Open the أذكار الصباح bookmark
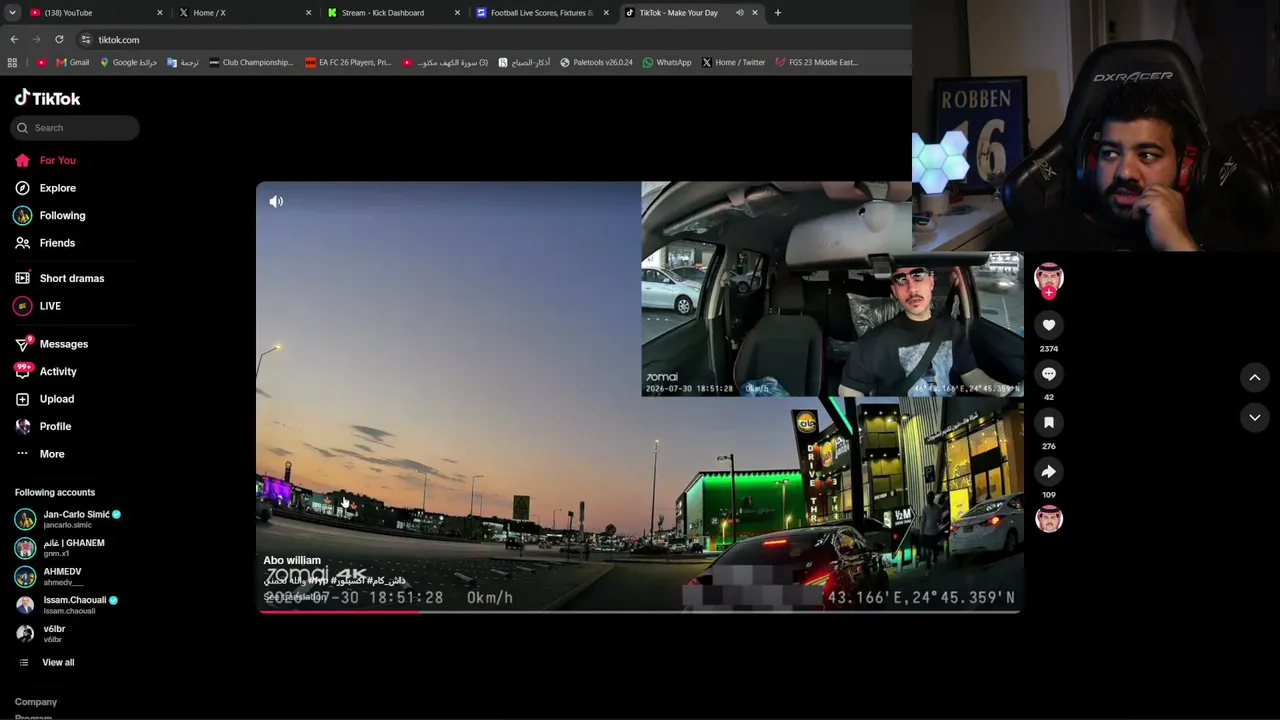1280x720 pixels. click(x=524, y=62)
